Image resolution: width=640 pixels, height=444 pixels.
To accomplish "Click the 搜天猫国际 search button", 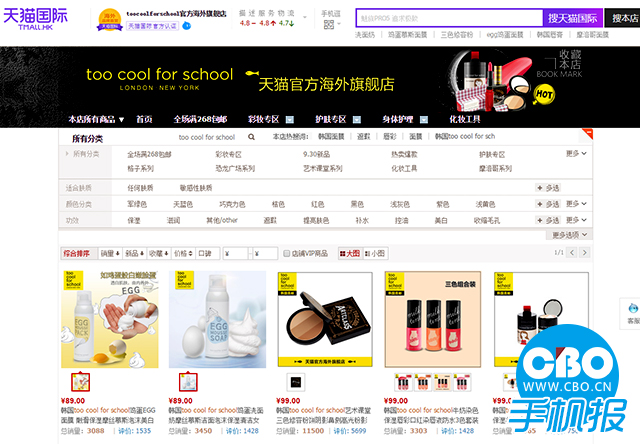I will click(572, 18).
